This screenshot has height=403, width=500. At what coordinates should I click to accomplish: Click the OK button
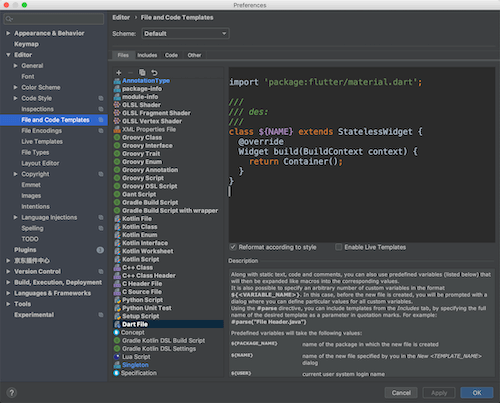point(477,393)
